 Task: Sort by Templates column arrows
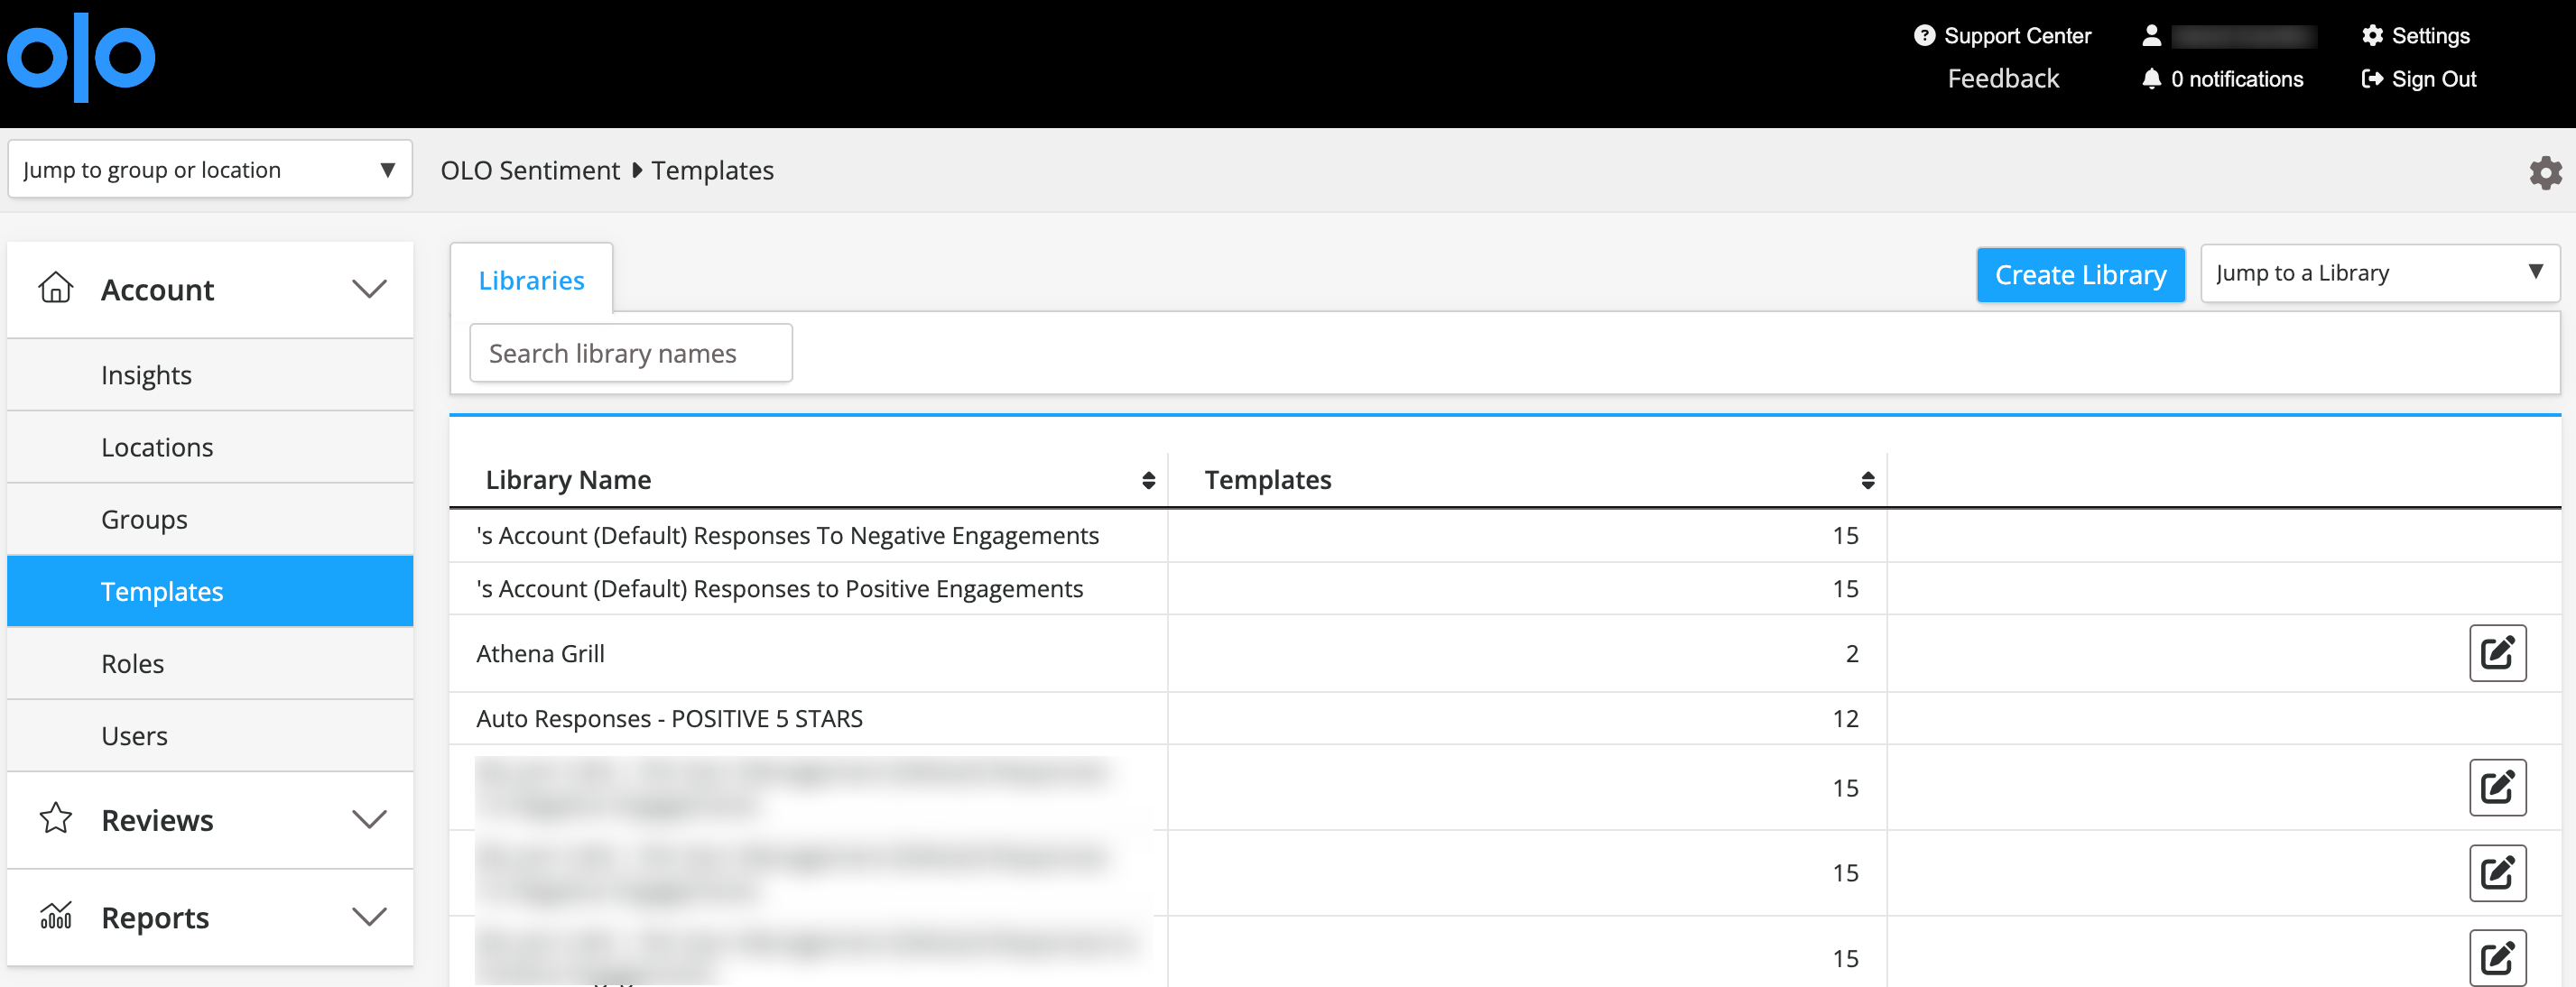[1867, 481]
